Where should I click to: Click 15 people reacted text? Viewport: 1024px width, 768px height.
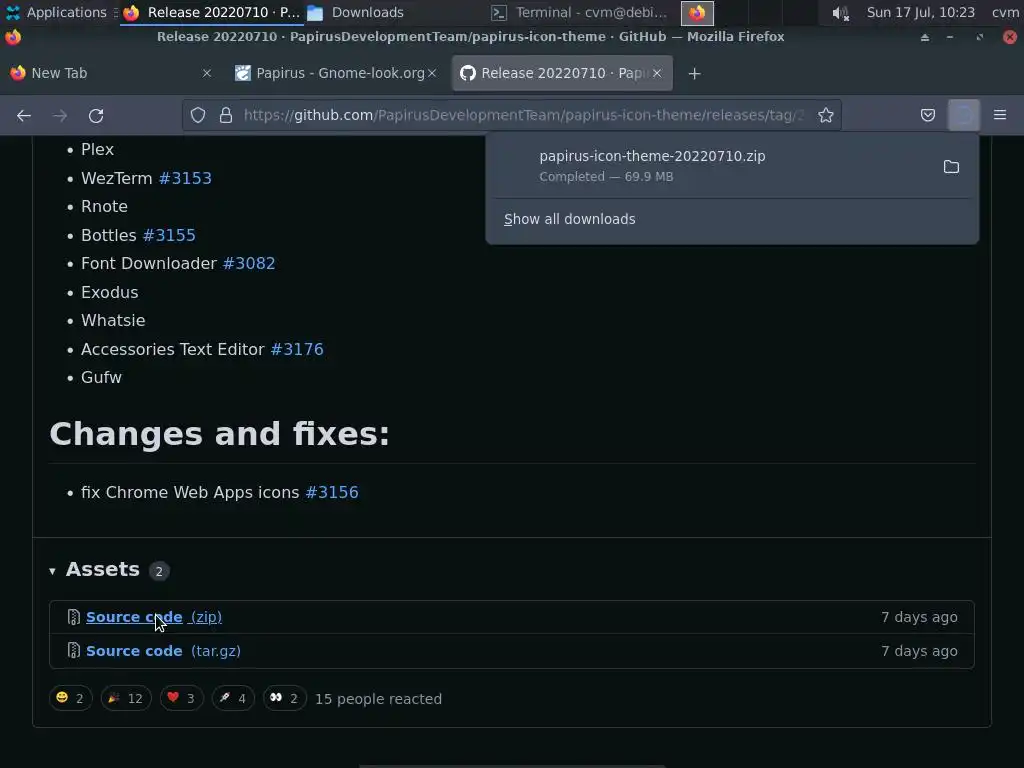click(x=378, y=699)
